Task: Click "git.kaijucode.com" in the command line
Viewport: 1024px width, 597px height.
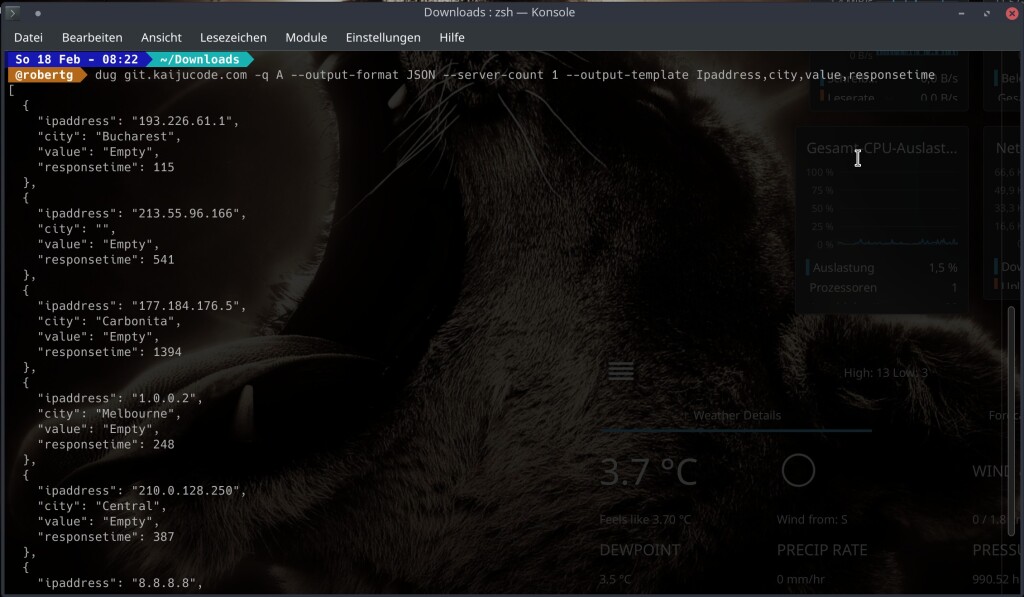Action: click(185, 75)
